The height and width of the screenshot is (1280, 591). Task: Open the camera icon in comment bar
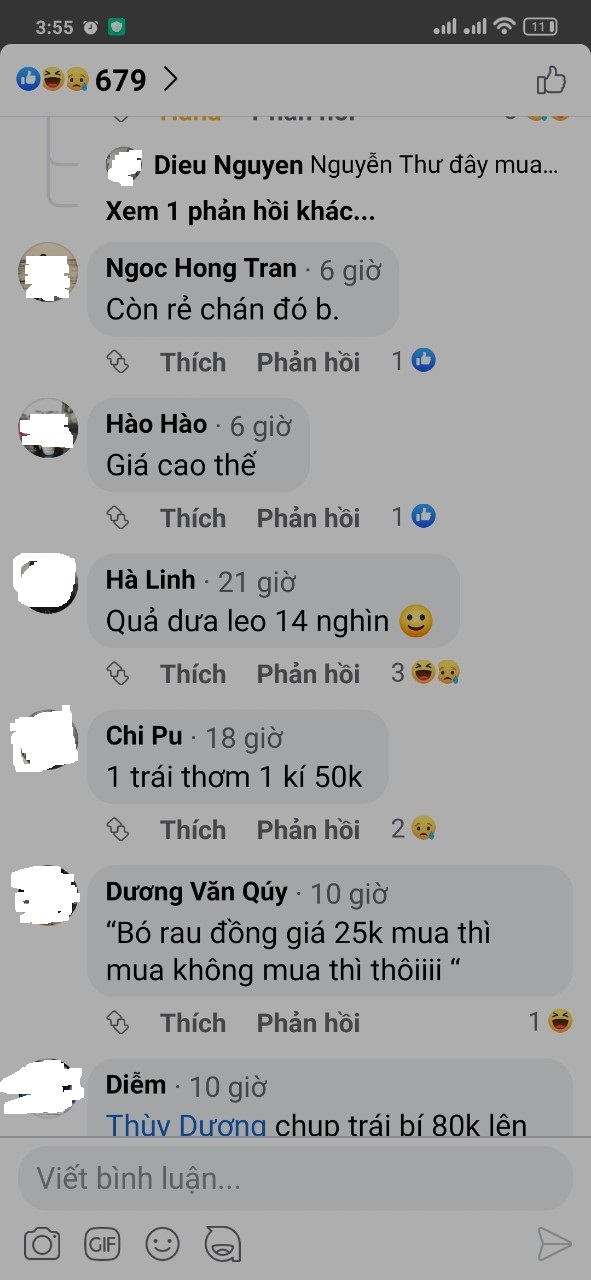[42, 1244]
